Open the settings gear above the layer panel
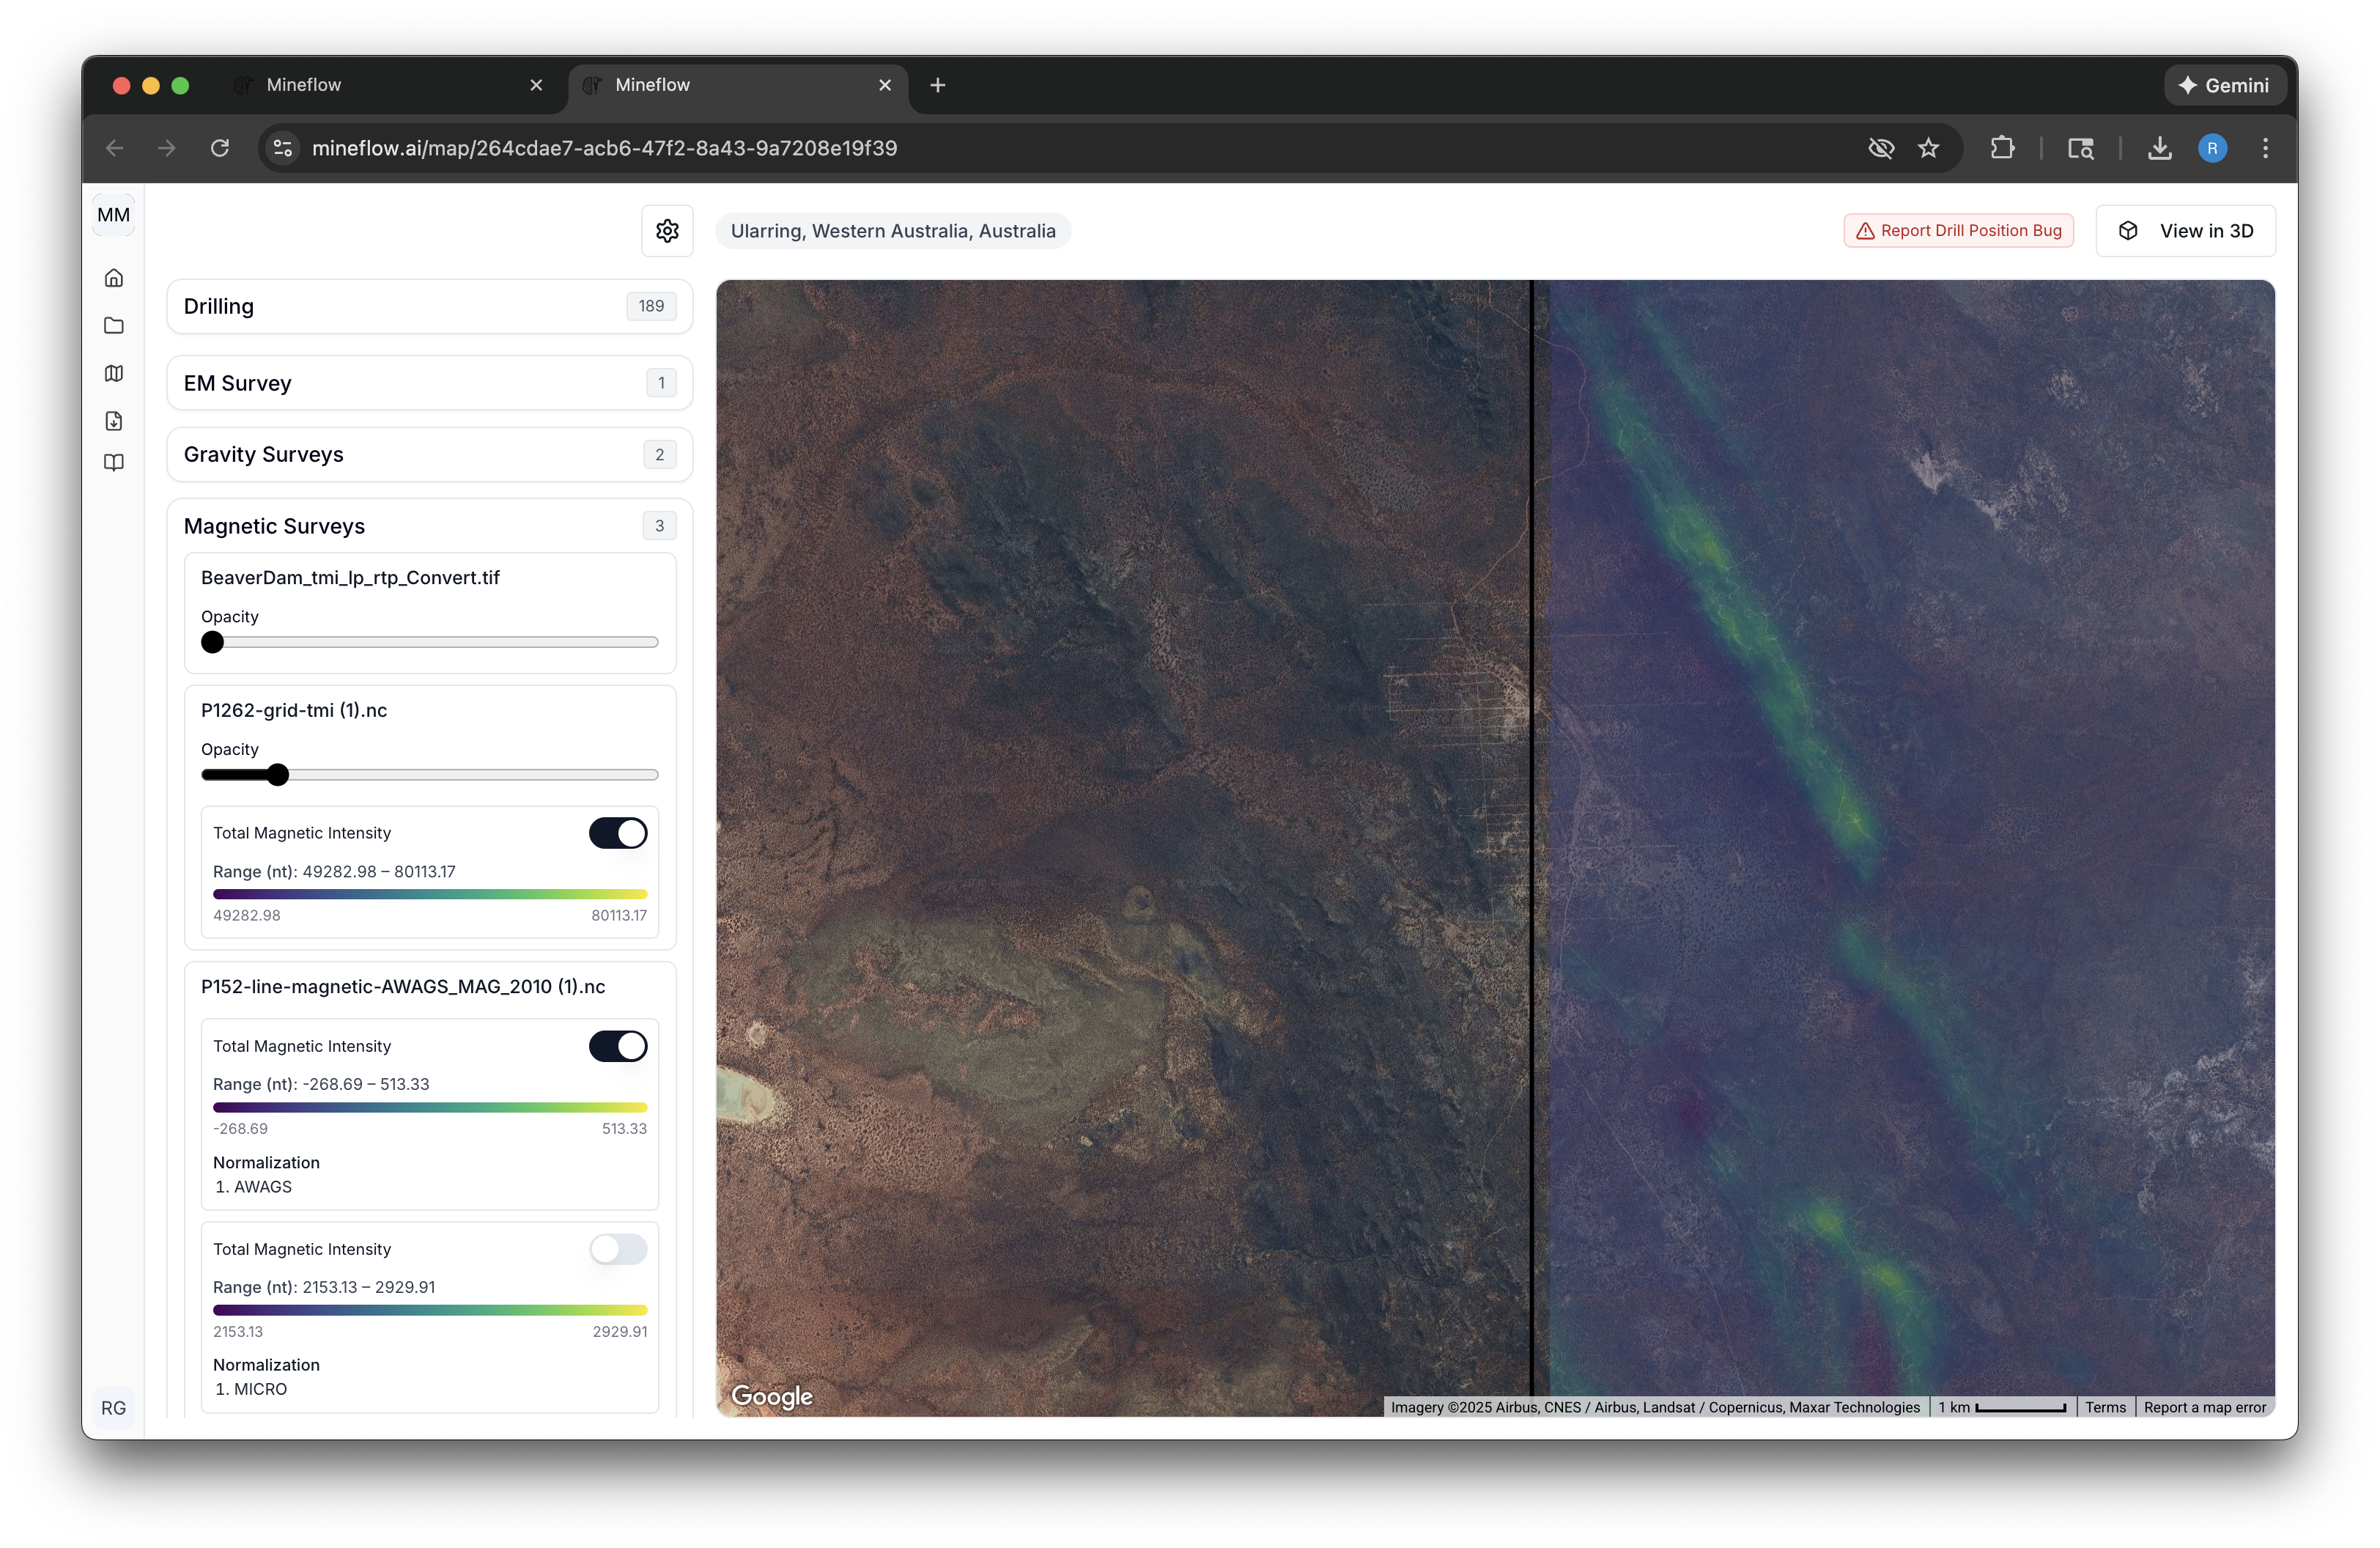This screenshot has width=2380, height=1548. [667, 230]
